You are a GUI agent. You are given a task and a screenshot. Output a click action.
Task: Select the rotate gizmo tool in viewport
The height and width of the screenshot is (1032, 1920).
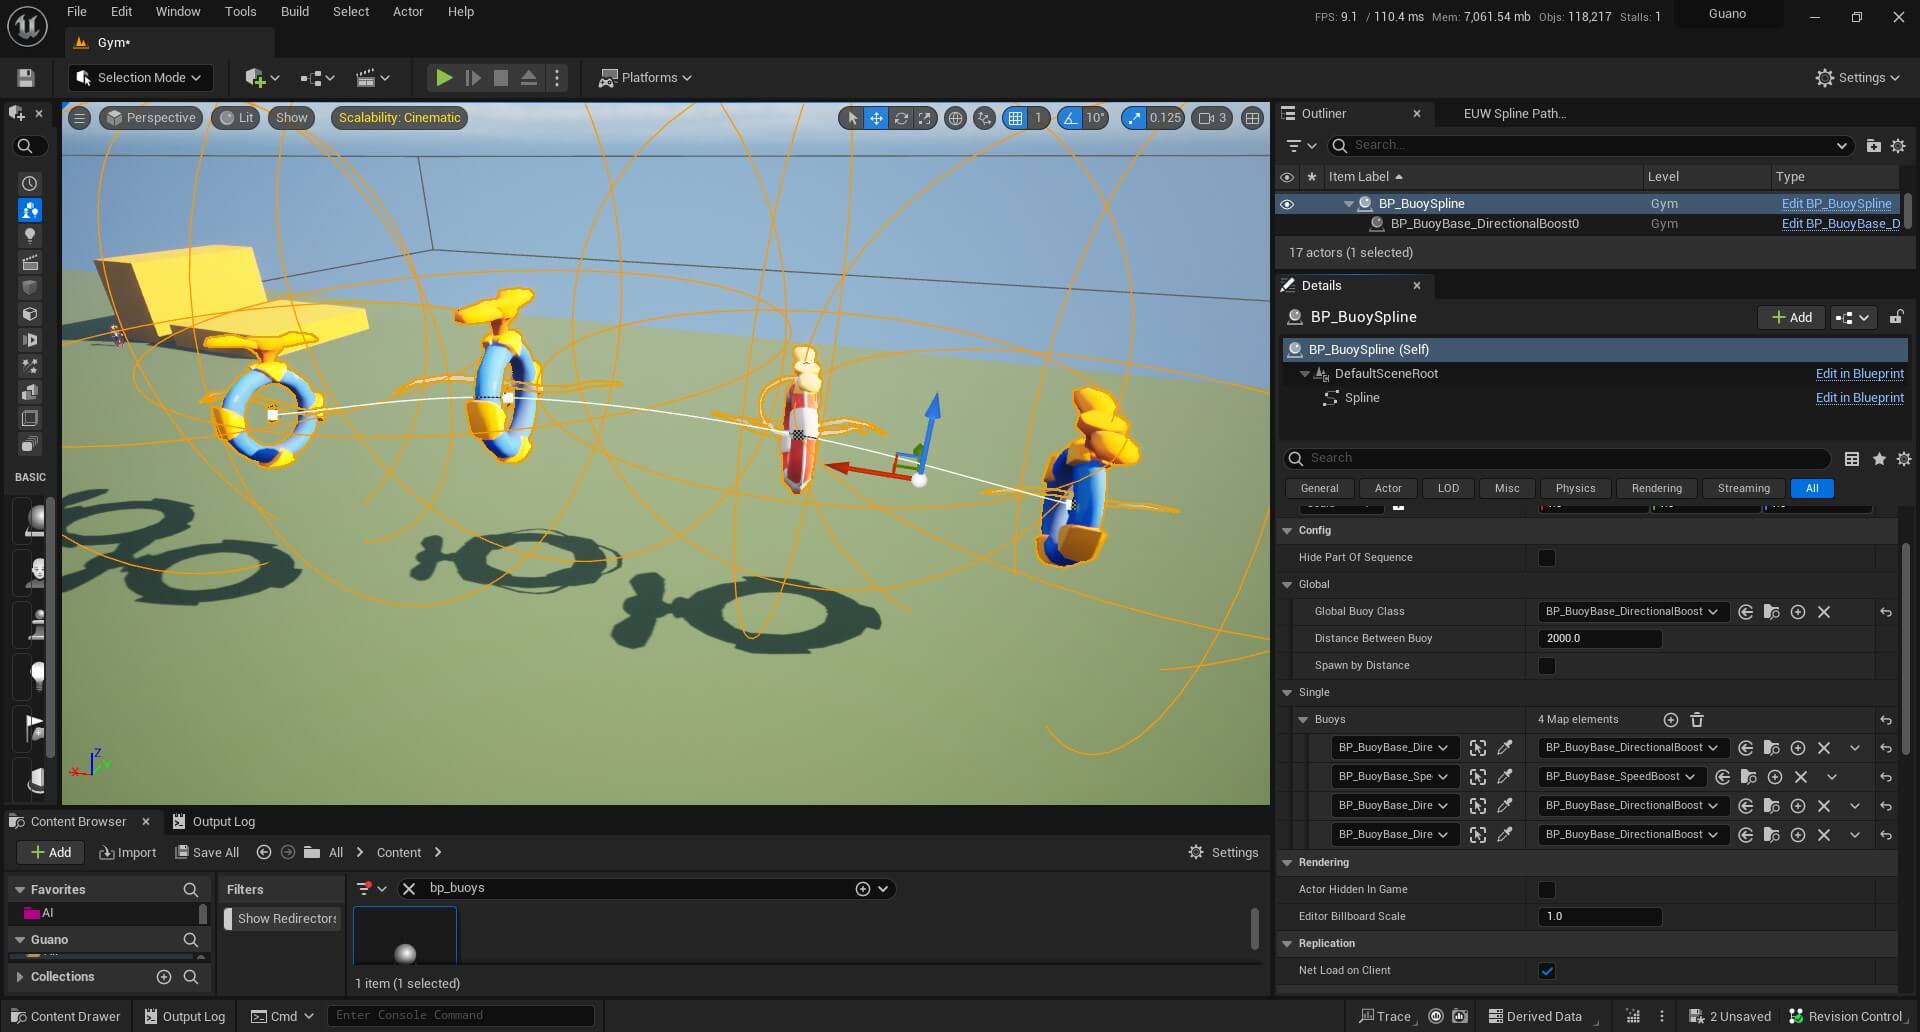[901, 118]
